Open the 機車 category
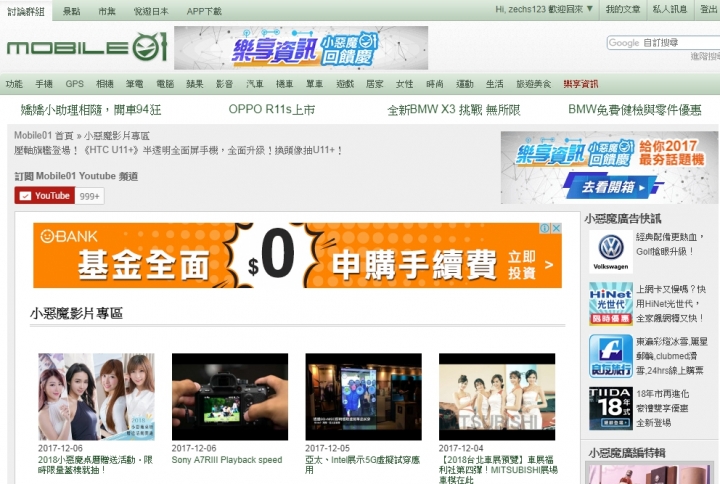This screenshot has height=484, width=720. pos(285,84)
